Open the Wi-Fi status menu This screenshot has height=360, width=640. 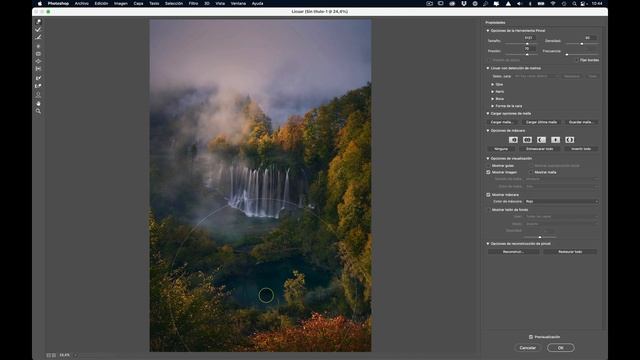tap(553, 3)
